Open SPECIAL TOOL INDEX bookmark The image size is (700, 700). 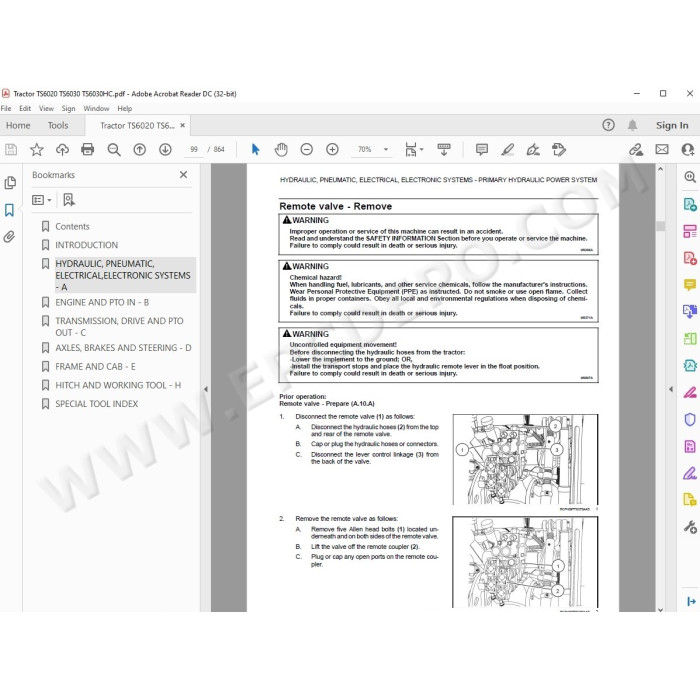pos(96,404)
